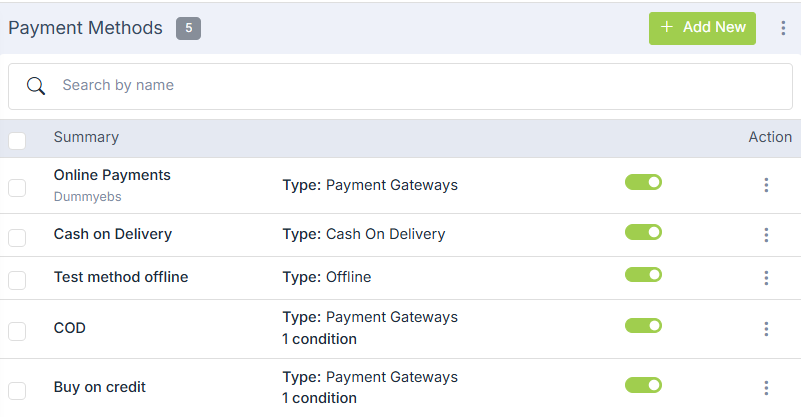This screenshot has height=417, width=801.
Task: Open the action menu for Cash on Delivery
Action: click(x=766, y=235)
